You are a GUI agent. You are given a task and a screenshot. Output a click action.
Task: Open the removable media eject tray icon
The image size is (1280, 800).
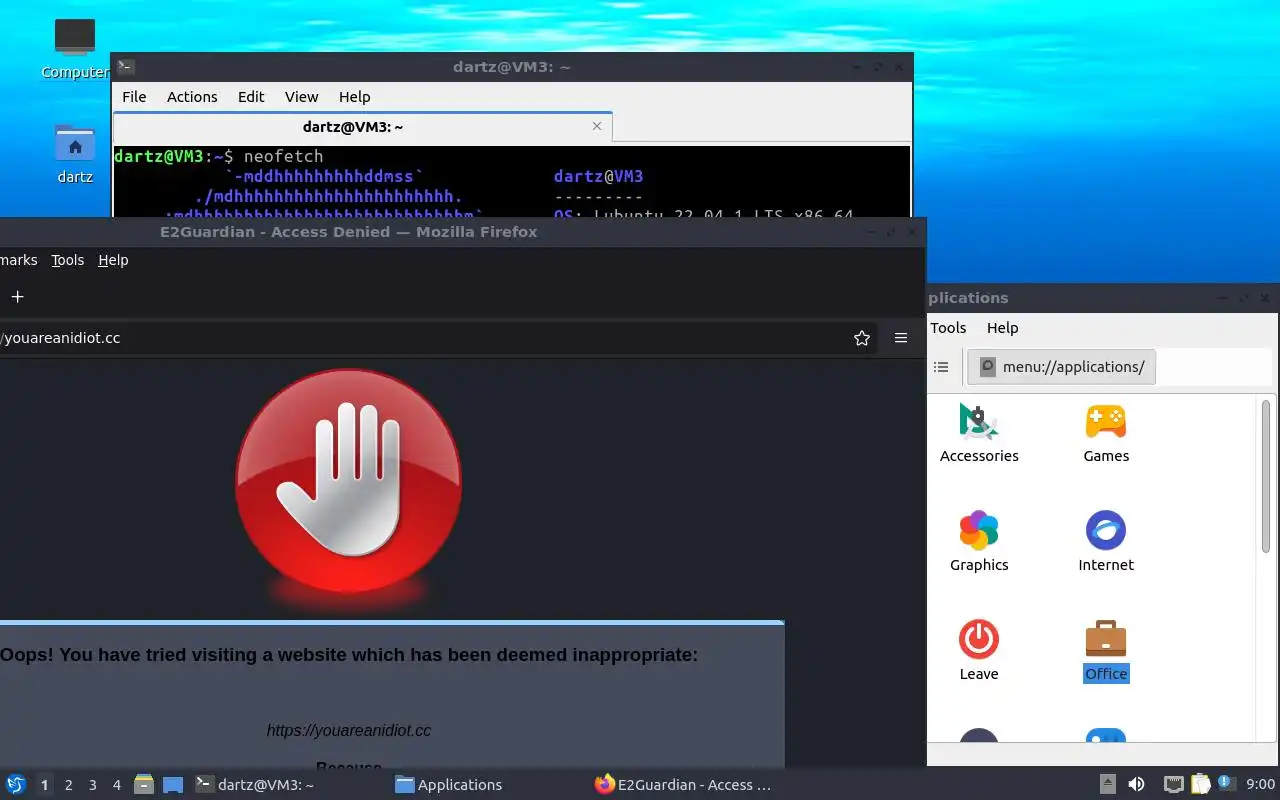[1108, 785]
